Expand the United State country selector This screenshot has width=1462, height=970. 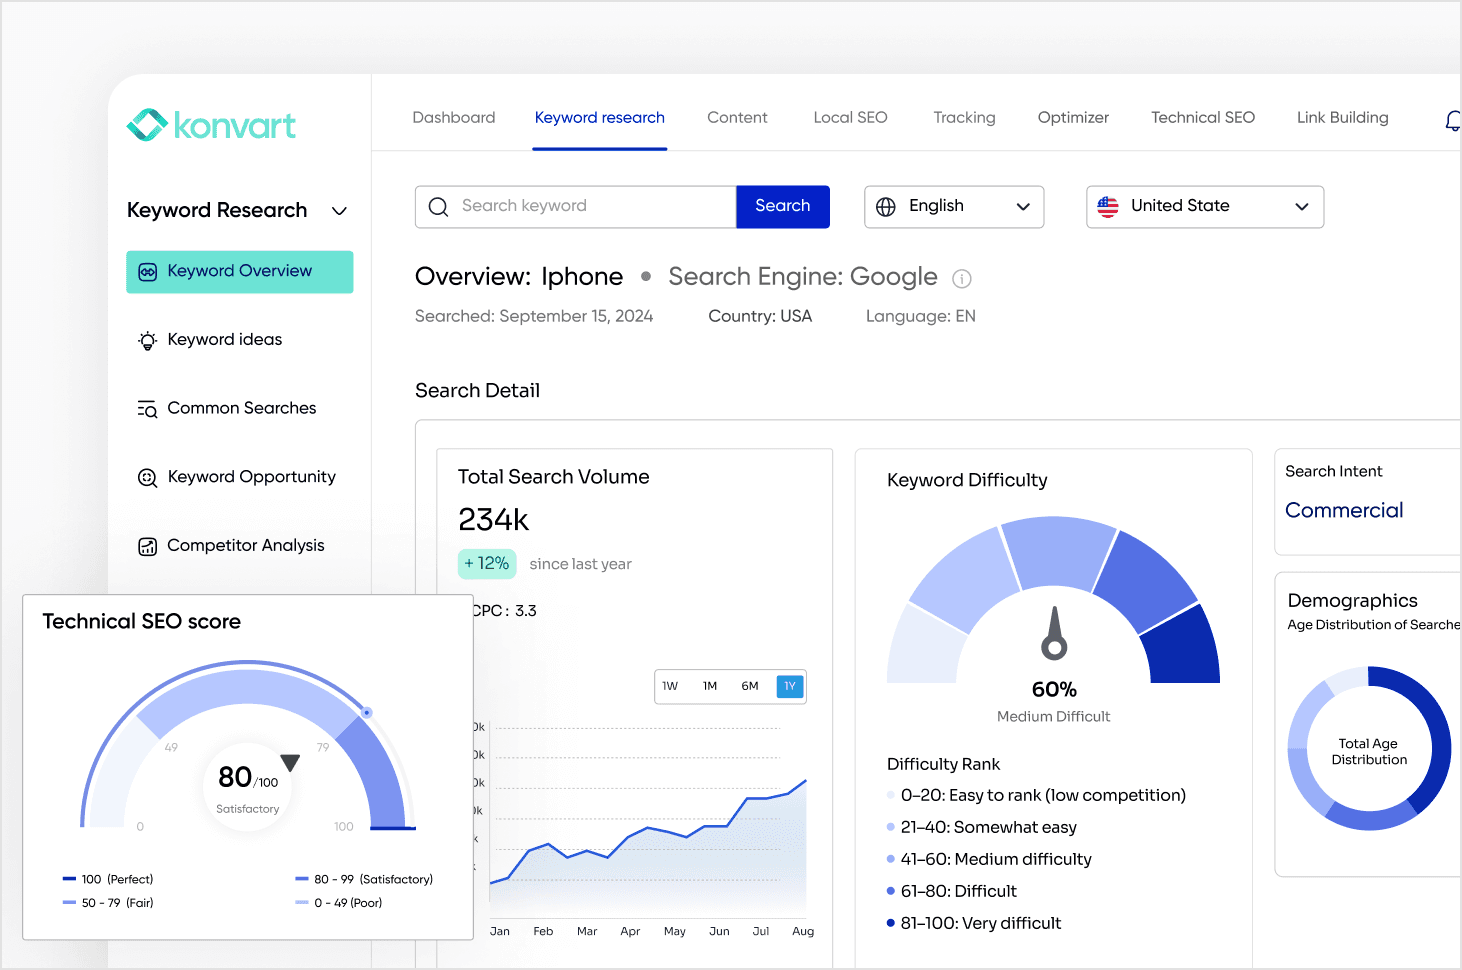[x=1204, y=206]
